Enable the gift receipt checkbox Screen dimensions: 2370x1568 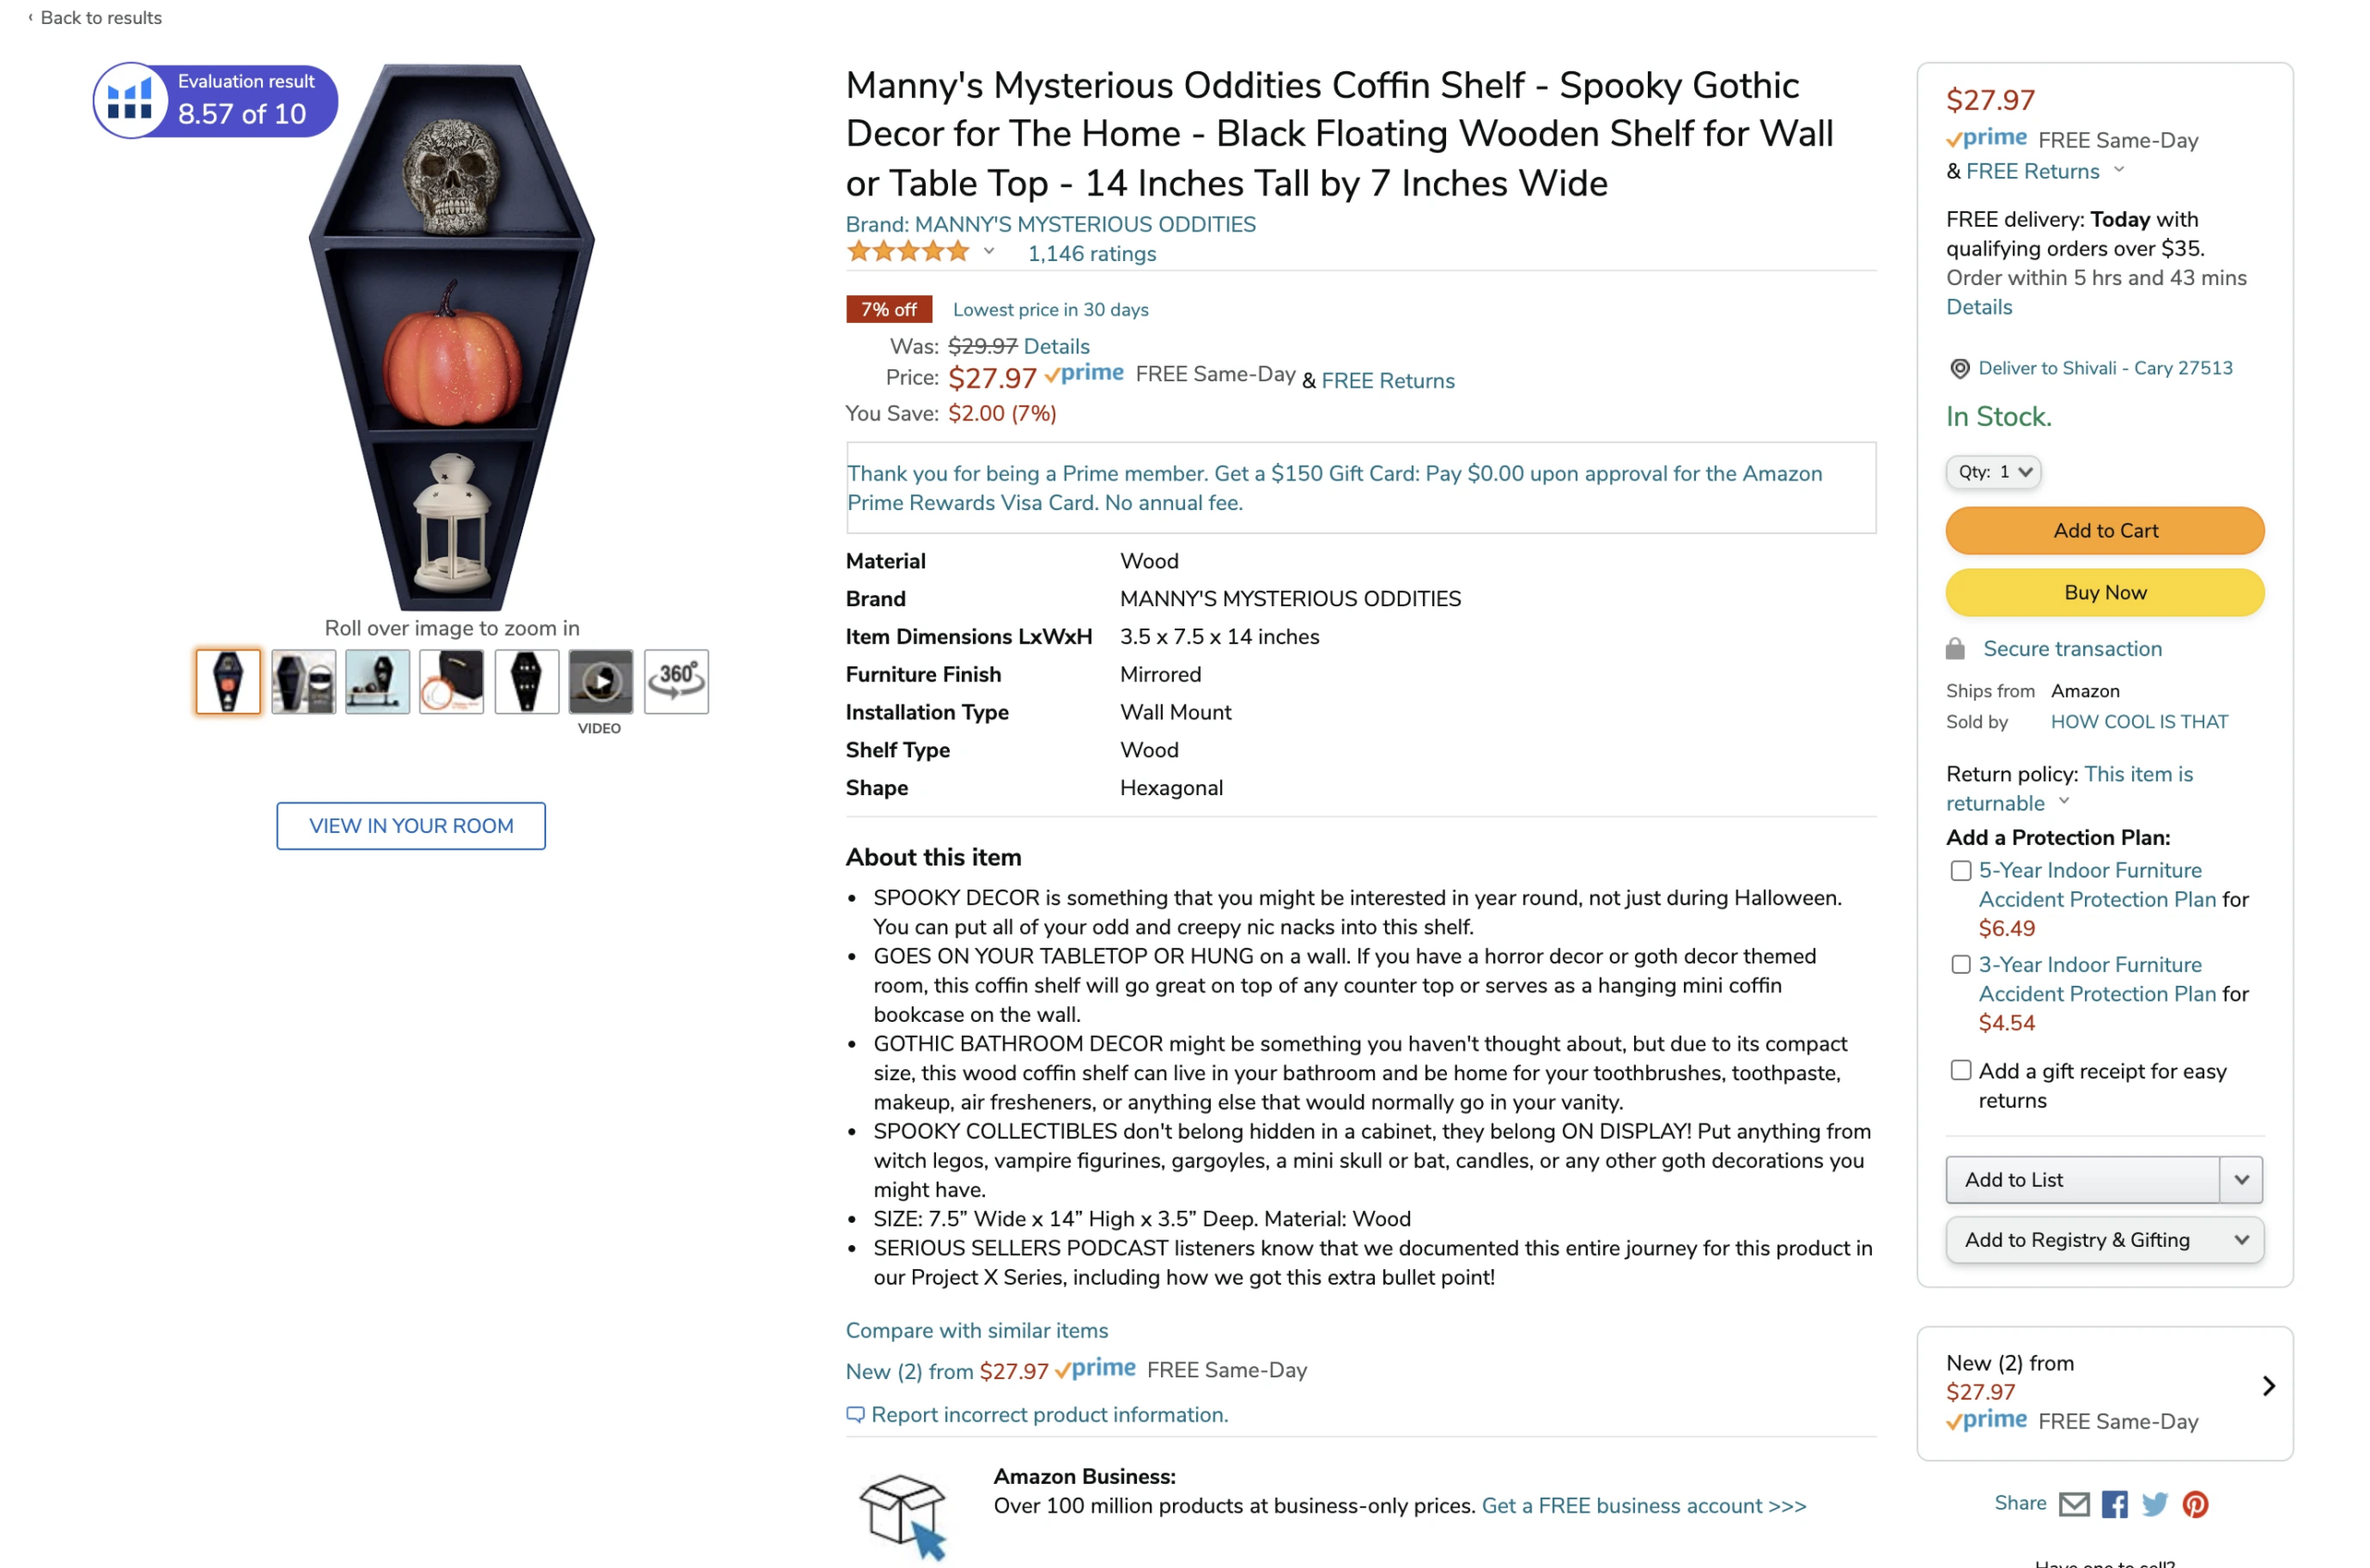tap(1961, 1071)
